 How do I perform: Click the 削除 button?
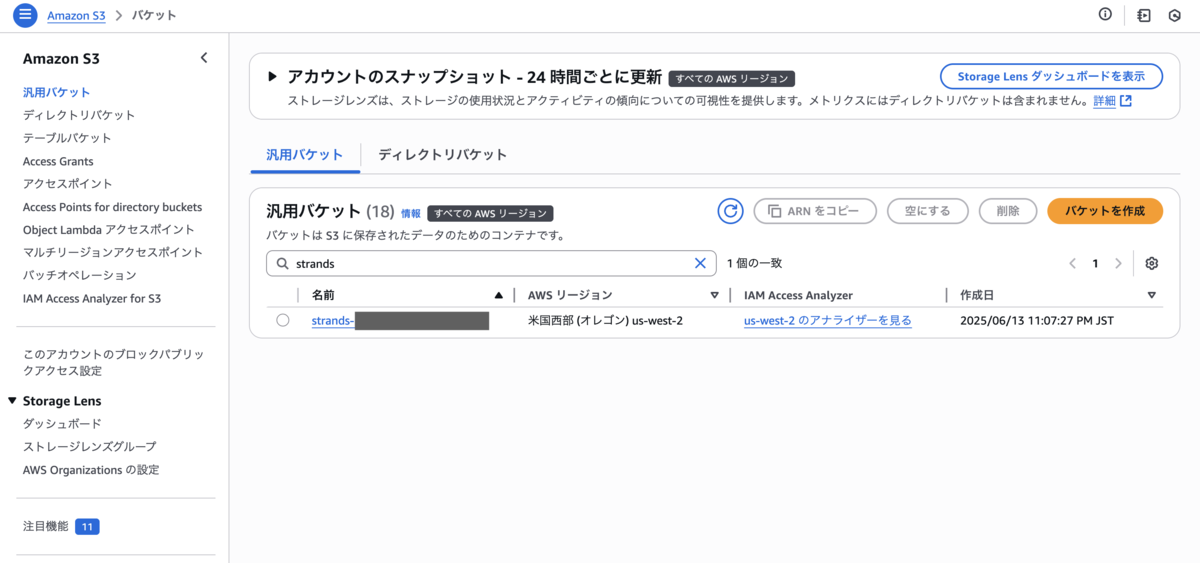click(x=1008, y=211)
